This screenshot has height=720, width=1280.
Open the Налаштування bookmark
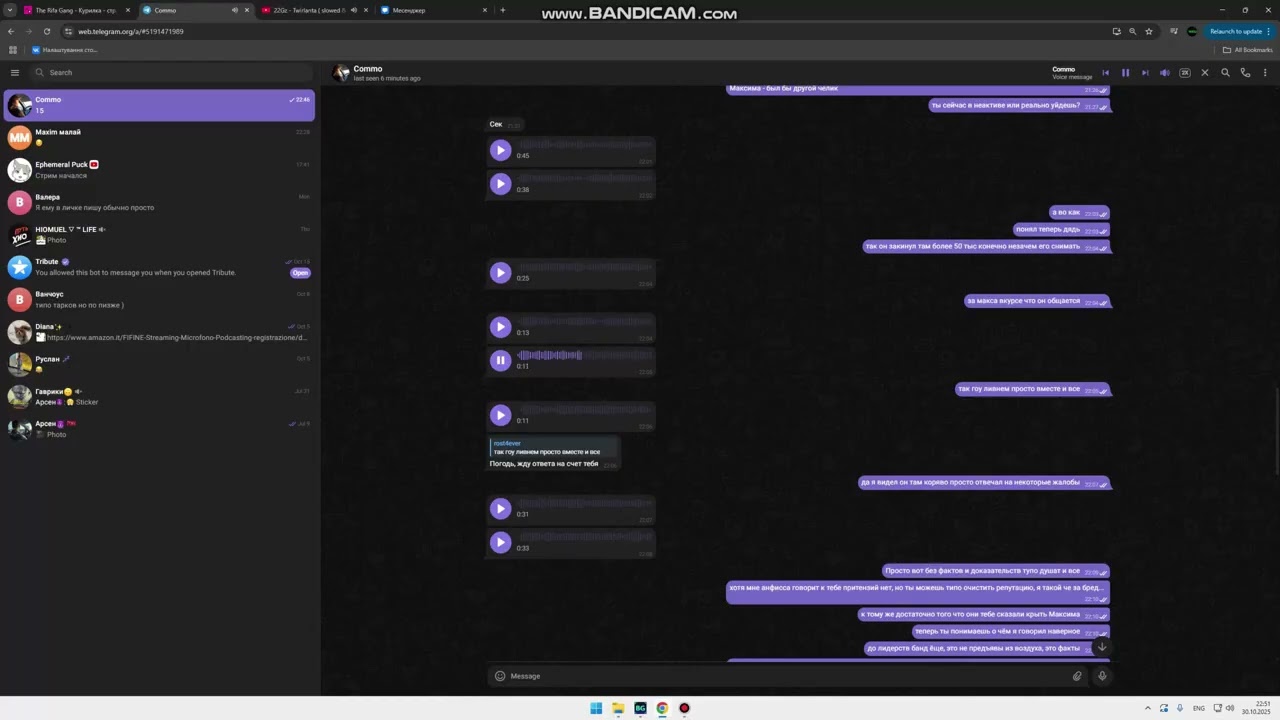click(x=65, y=50)
